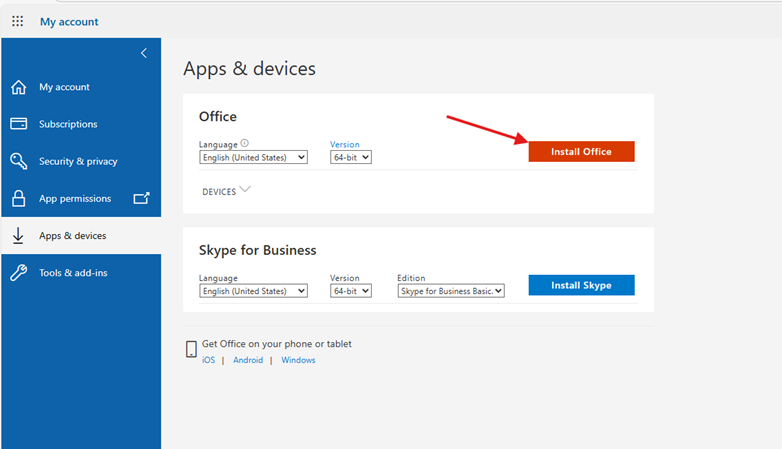Go to Subscriptions in the sidebar
This screenshot has height=449, width=782.
point(68,124)
